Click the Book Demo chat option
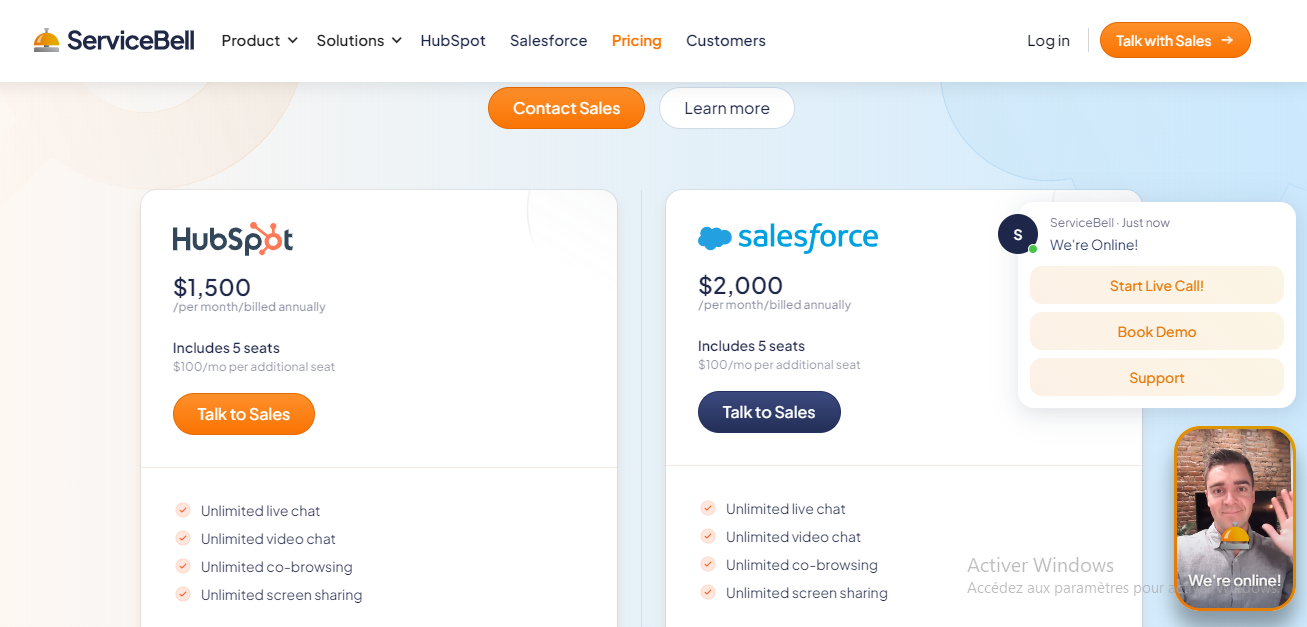 pyautogui.click(x=1157, y=331)
